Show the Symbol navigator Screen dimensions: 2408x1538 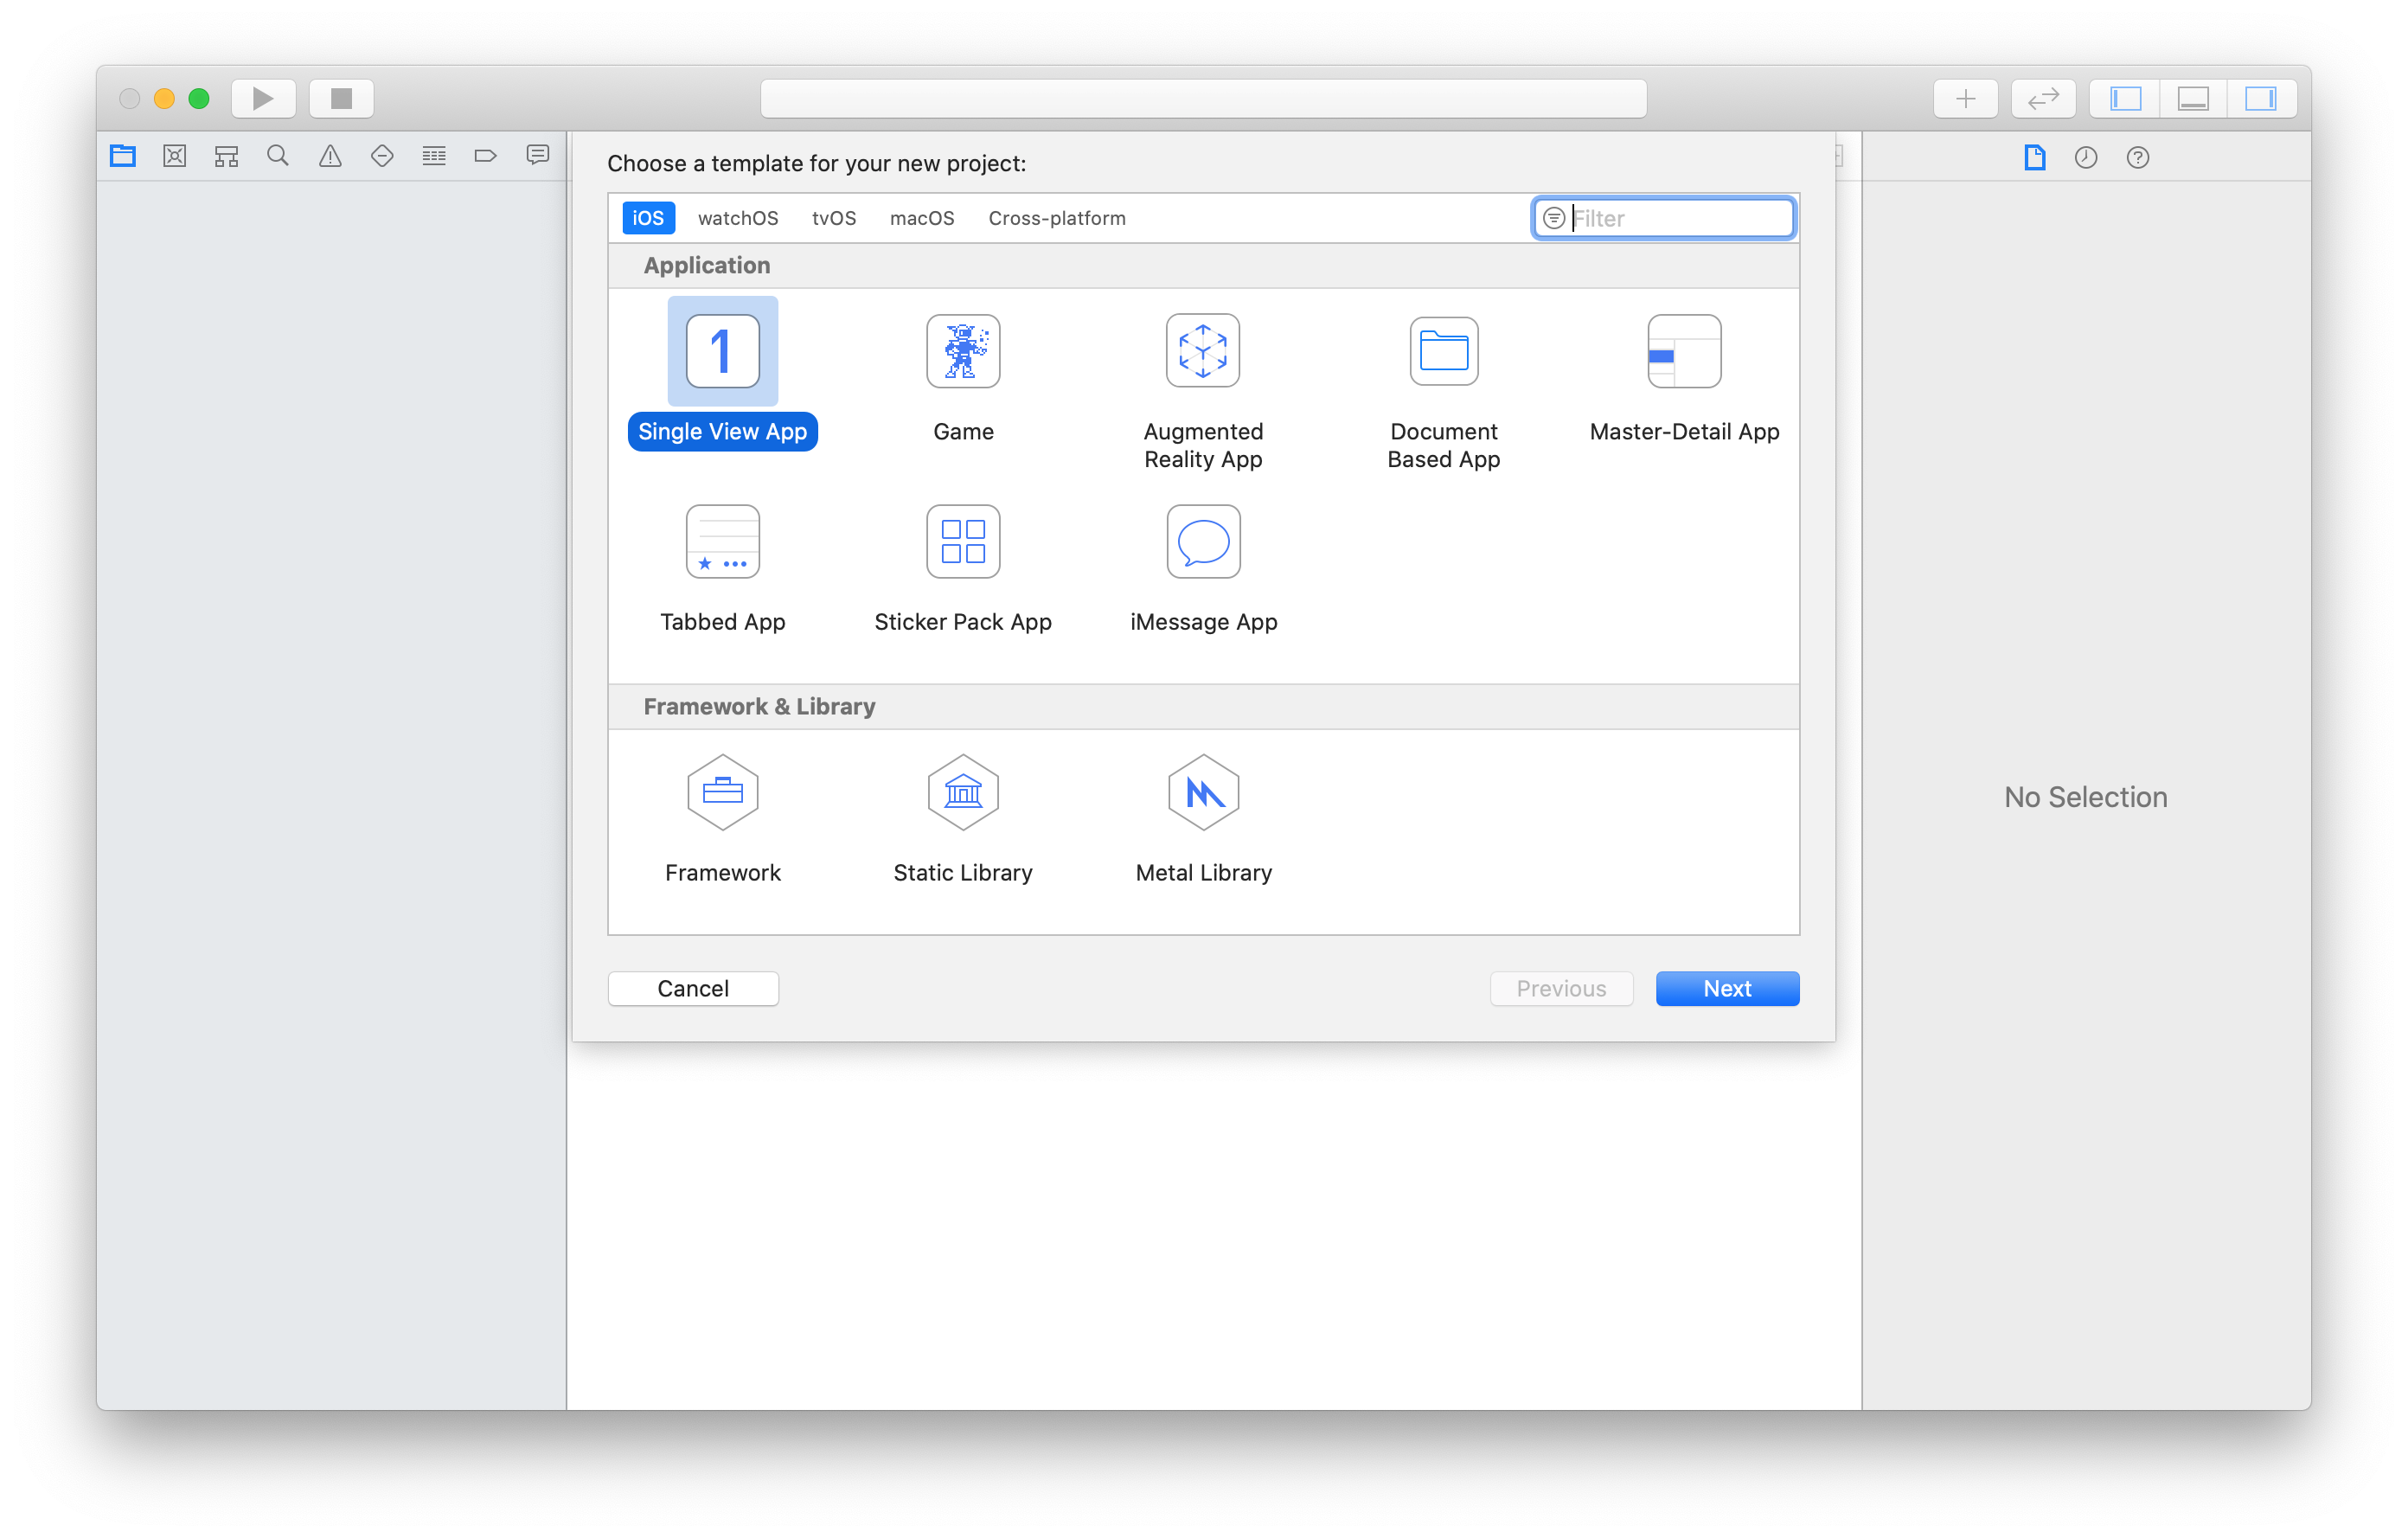(x=227, y=156)
